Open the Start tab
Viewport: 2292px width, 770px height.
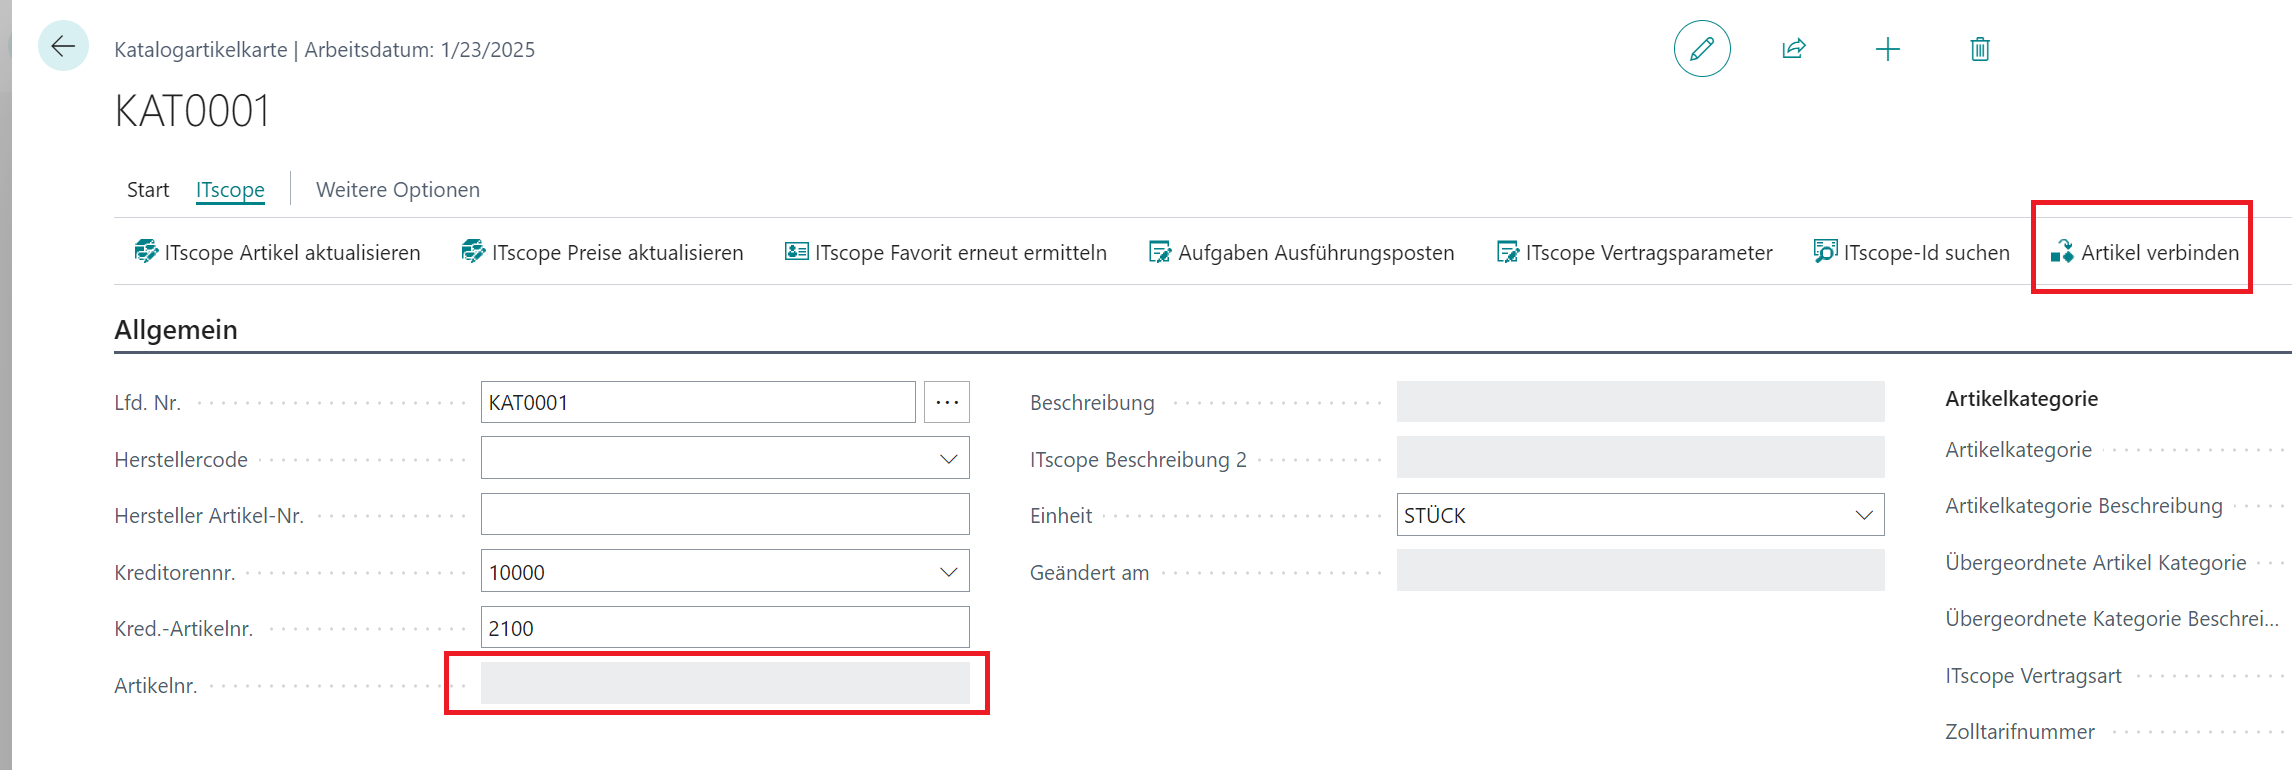pyautogui.click(x=148, y=190)
